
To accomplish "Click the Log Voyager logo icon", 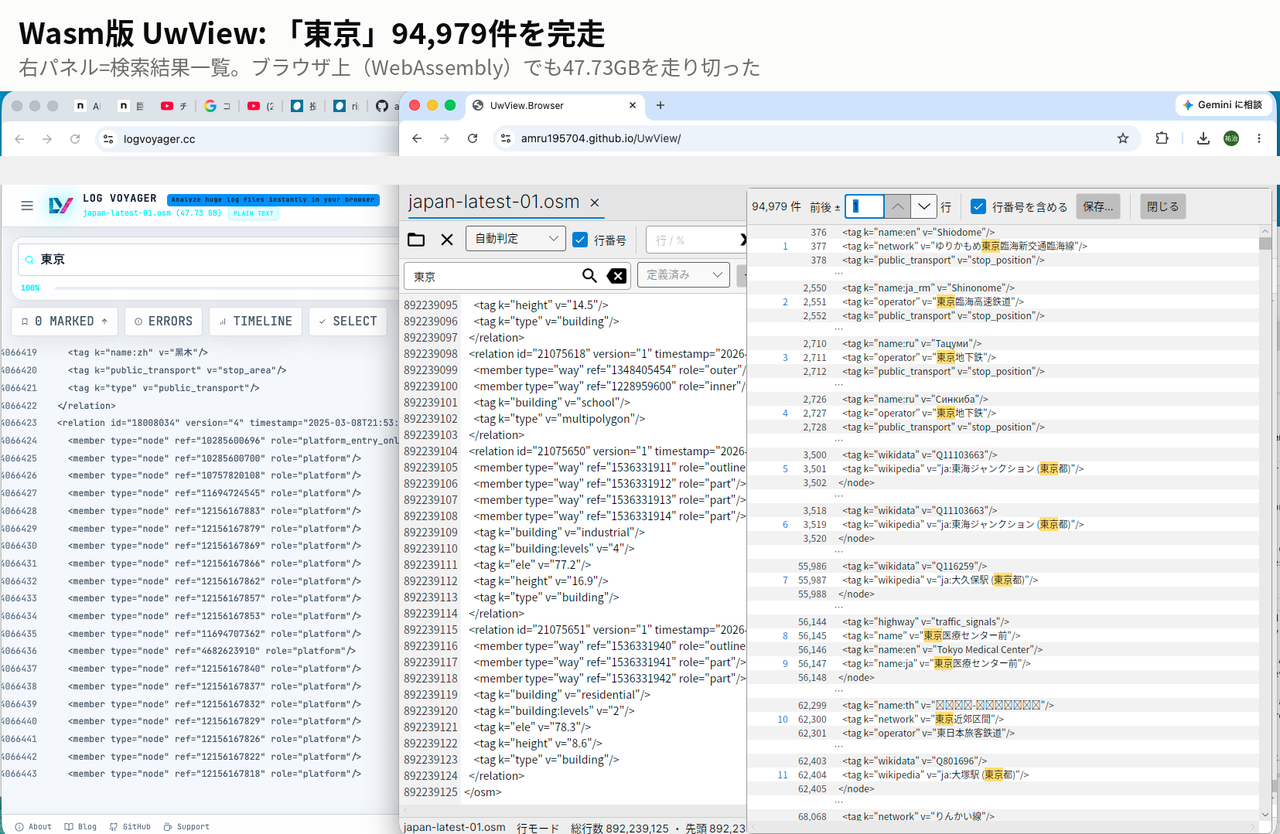I will (61, 206).
